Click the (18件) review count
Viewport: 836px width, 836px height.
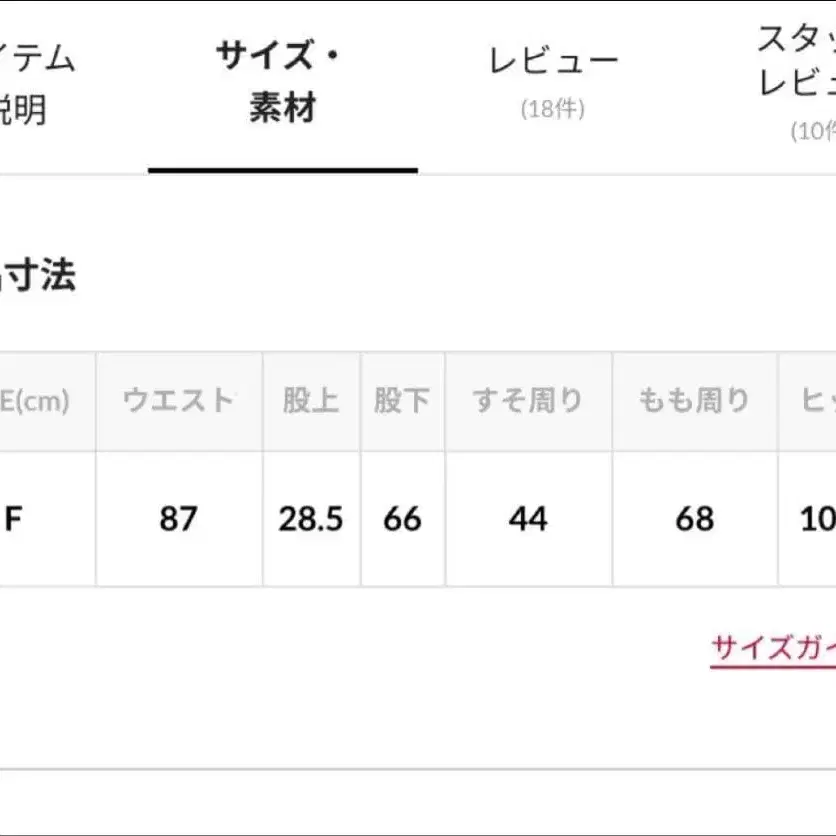(553, 109)
